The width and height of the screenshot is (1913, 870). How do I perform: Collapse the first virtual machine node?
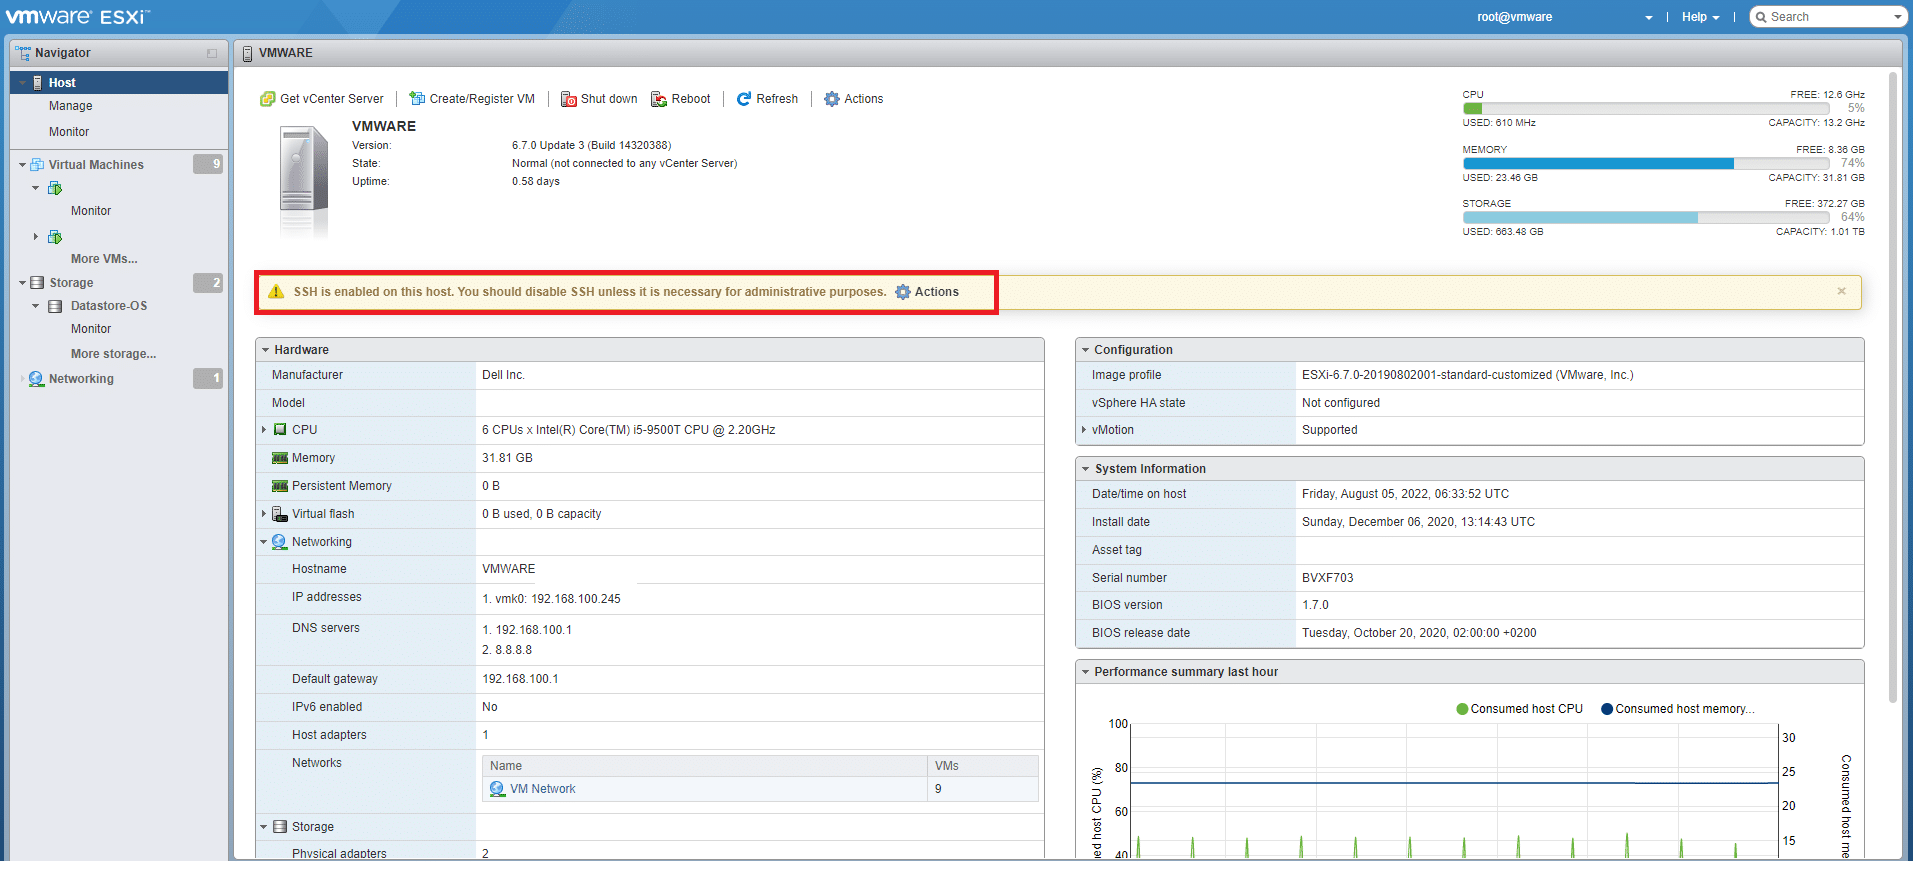(x=36, y=188)
